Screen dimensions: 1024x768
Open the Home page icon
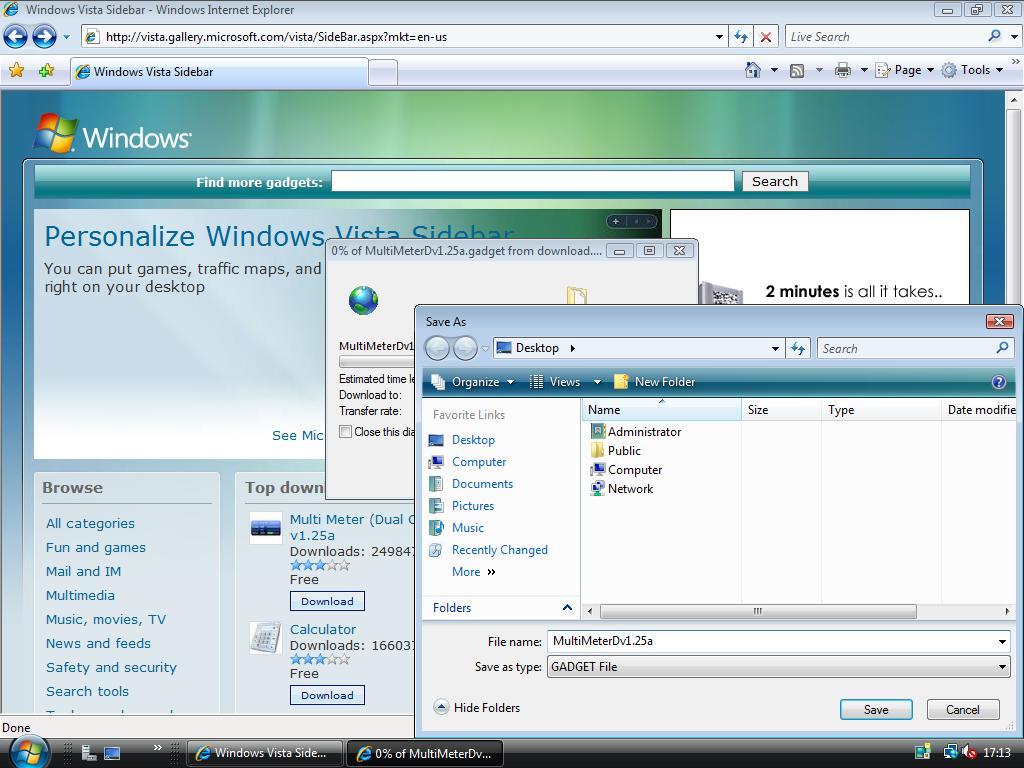[753, 70]
